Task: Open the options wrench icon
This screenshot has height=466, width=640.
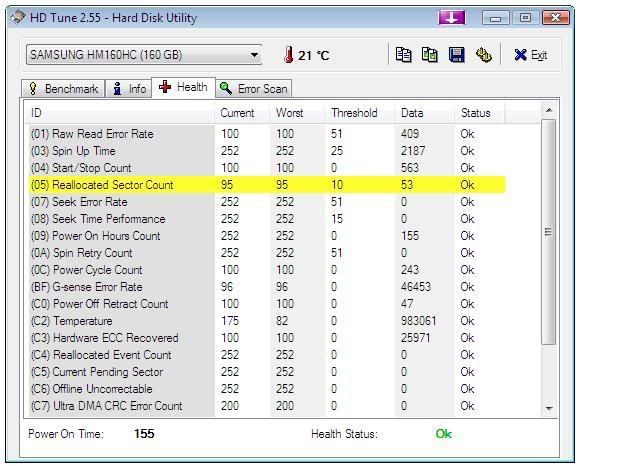Action: [484, 55]
